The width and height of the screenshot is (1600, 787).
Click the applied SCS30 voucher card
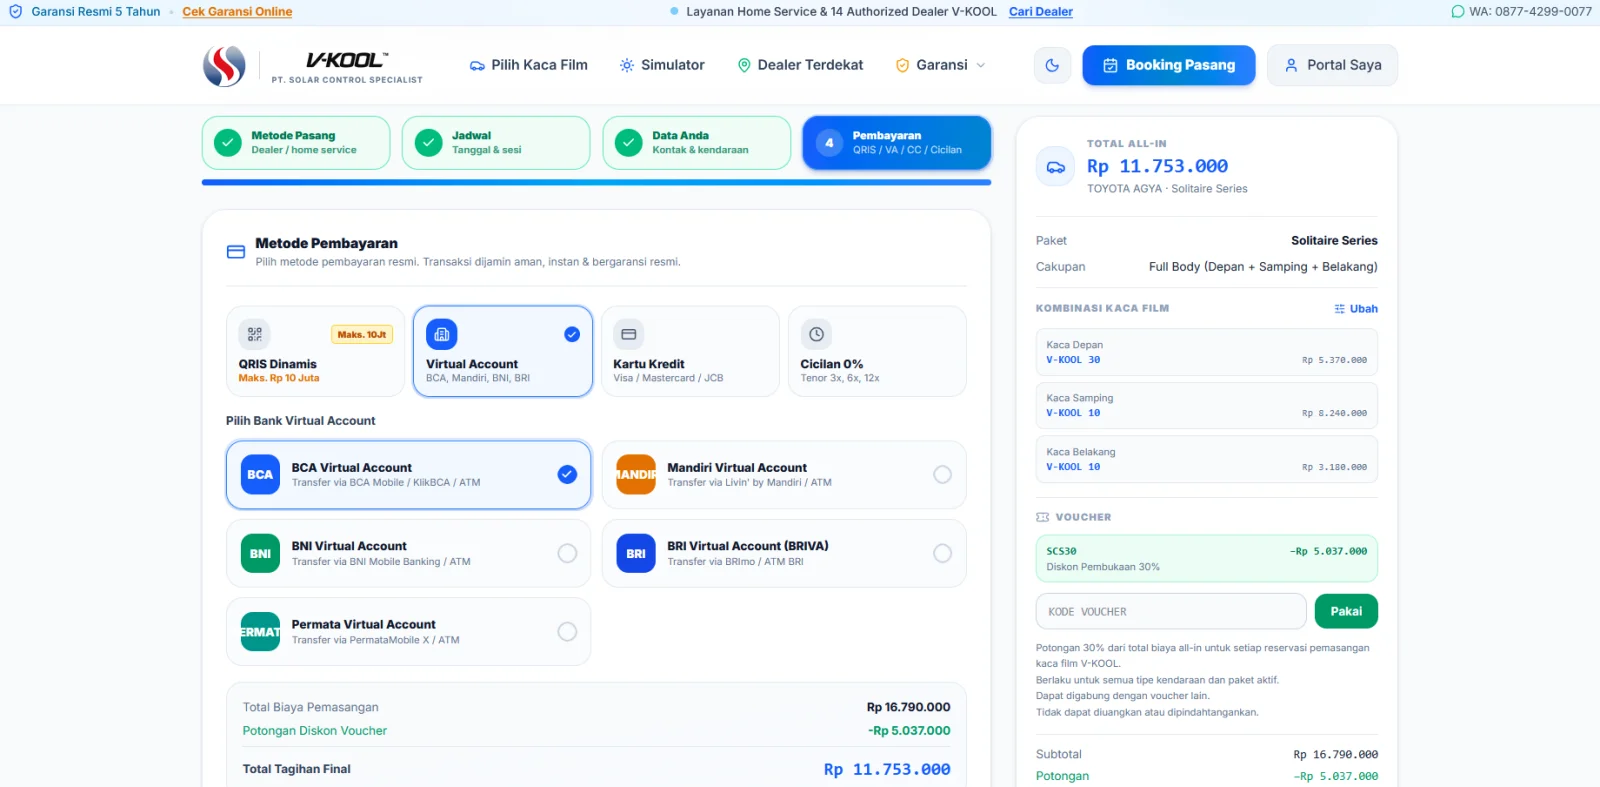[1207, 558]
